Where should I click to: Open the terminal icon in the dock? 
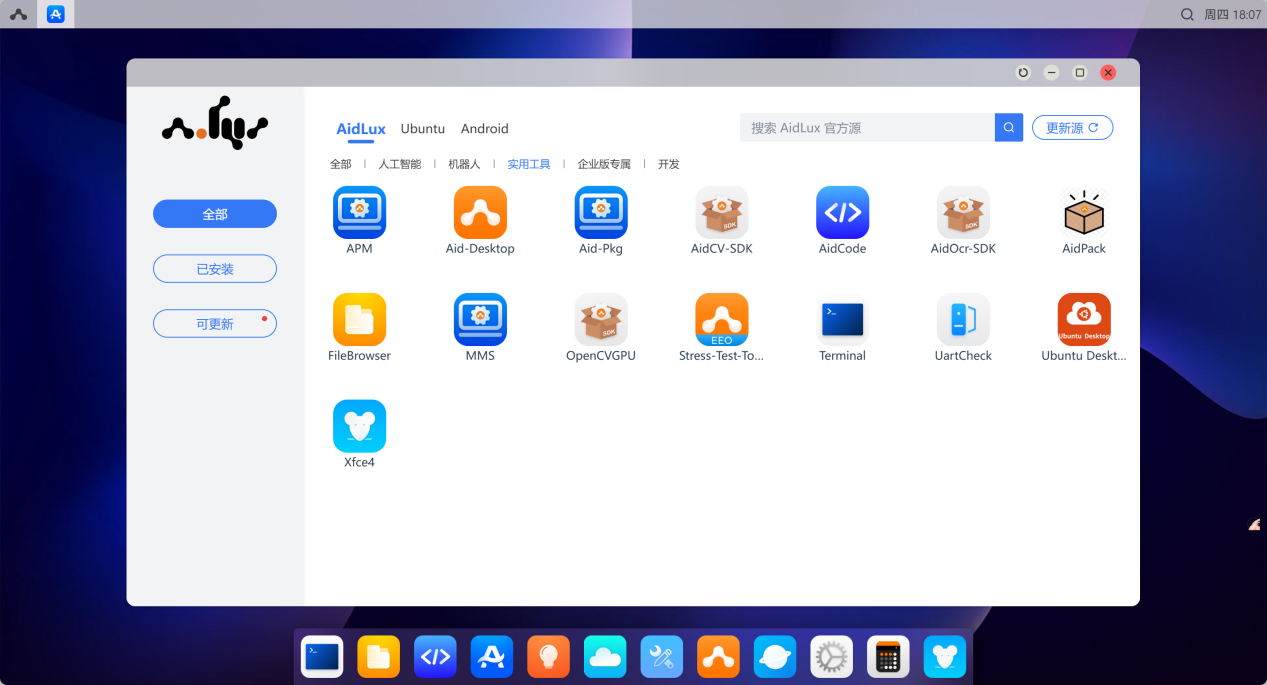[322, 657]
